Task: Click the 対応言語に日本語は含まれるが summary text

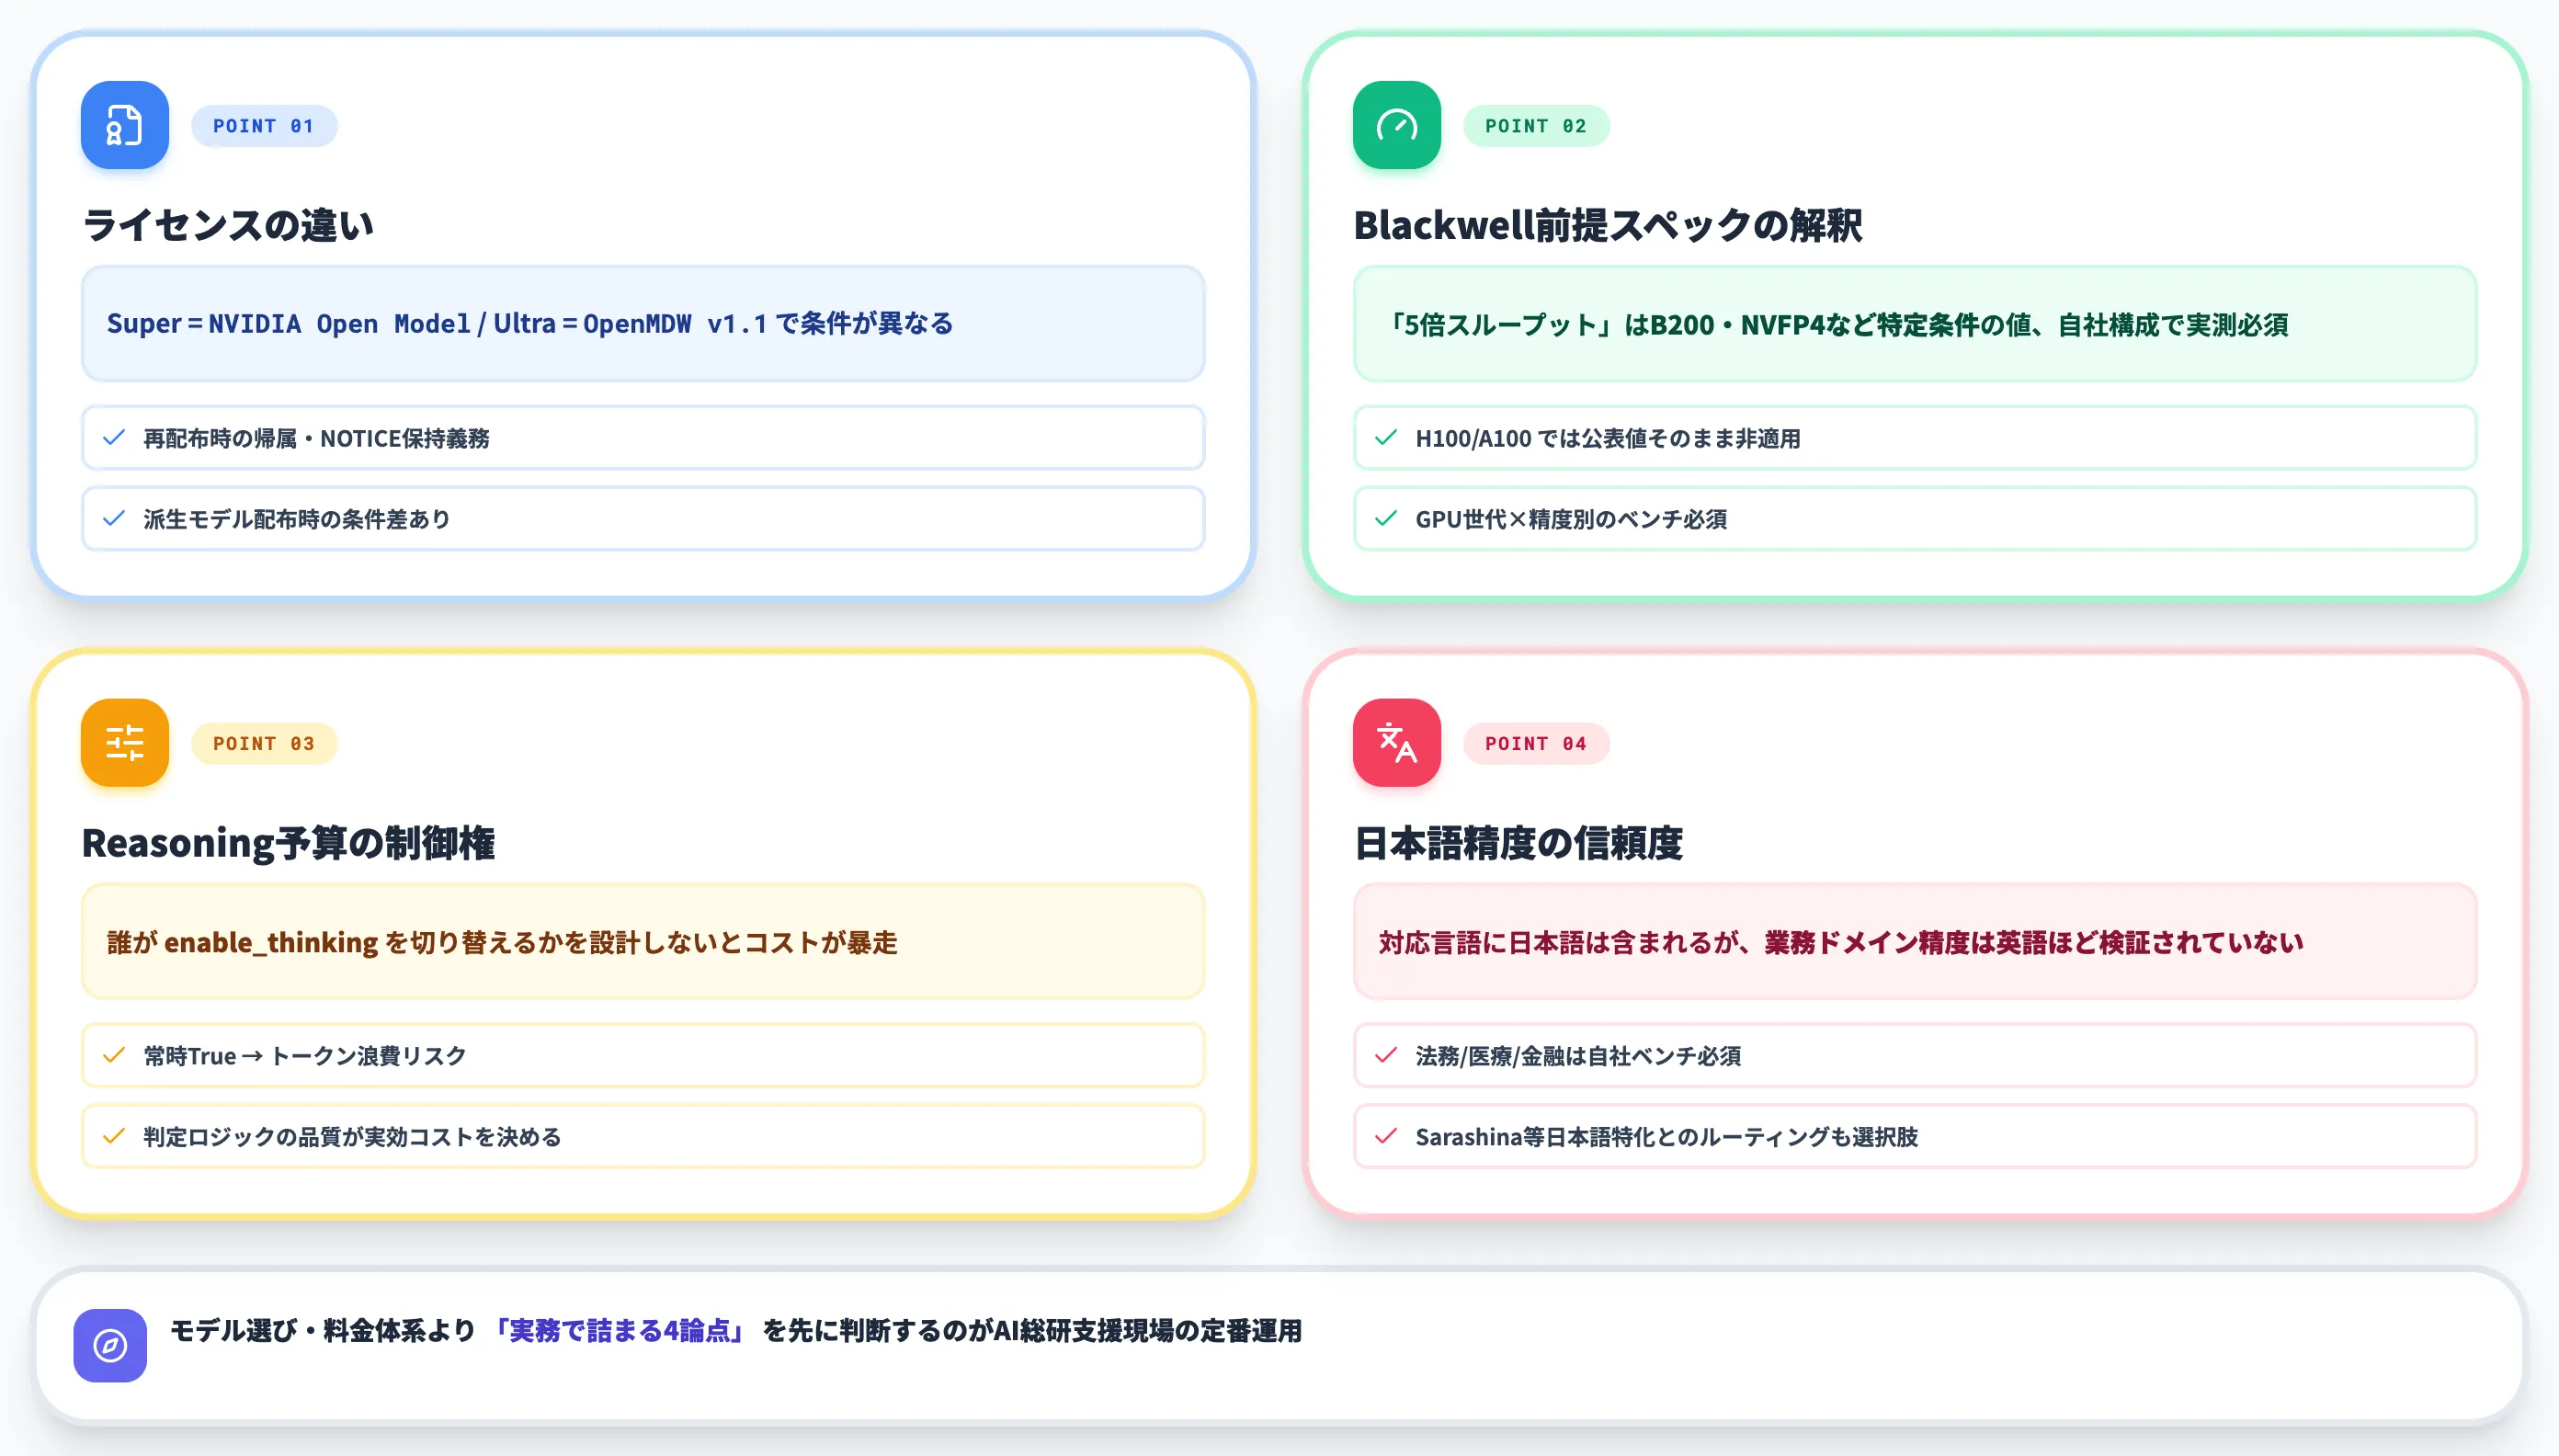Action: point(1841,942)
